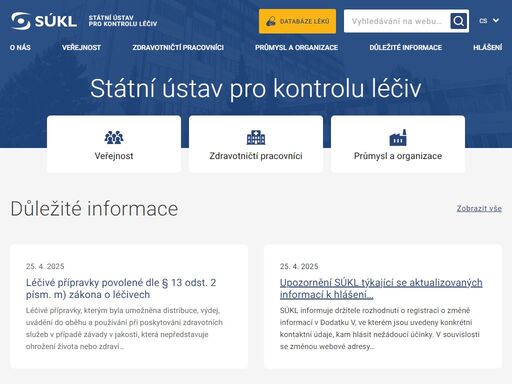Screen dimensions: 512x384
Task: Select the Zdravotničtí pracovníci card label
Action: click(256, 156)
